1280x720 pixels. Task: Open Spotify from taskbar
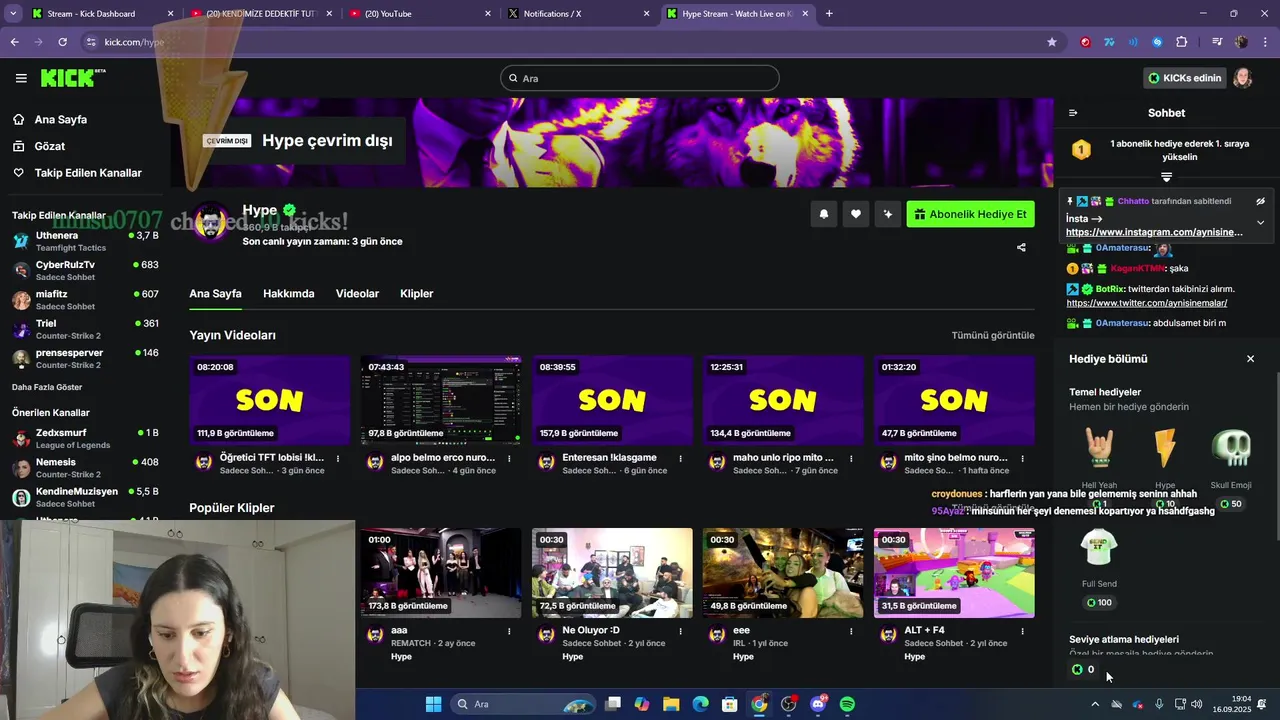[x=847, y=704]
